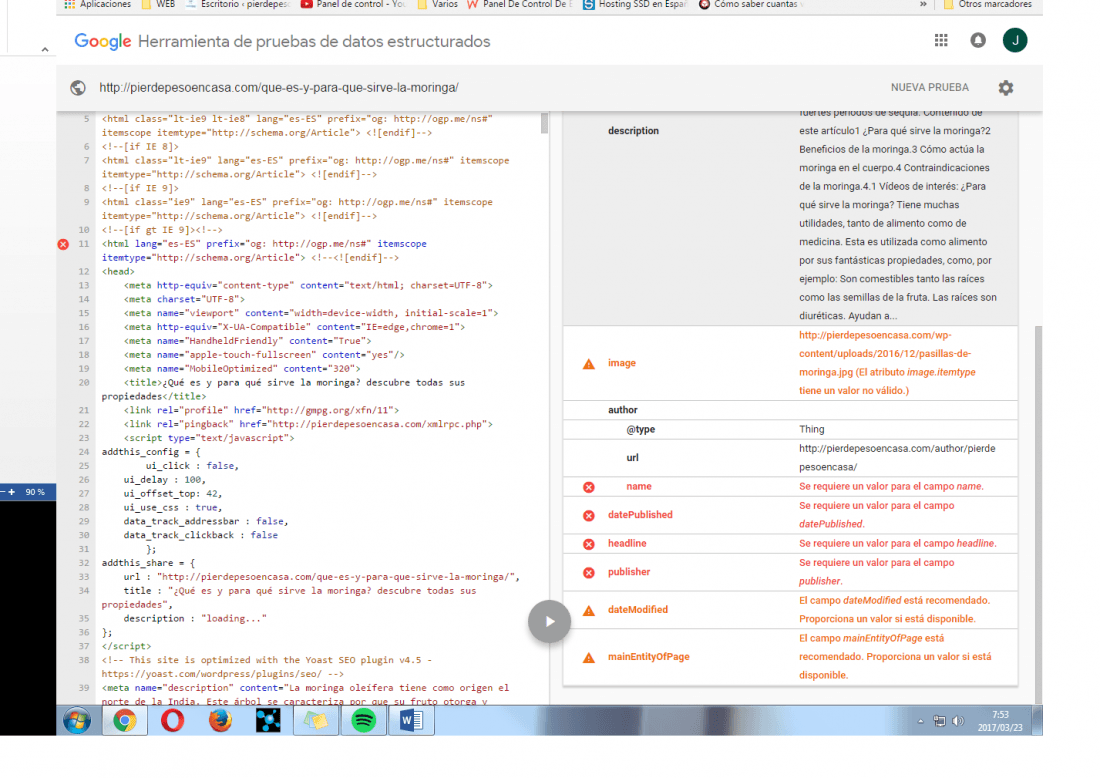Open the Panel de control YouTube bookmark
The image size is (1100, 778).
(x=353, y=4)
